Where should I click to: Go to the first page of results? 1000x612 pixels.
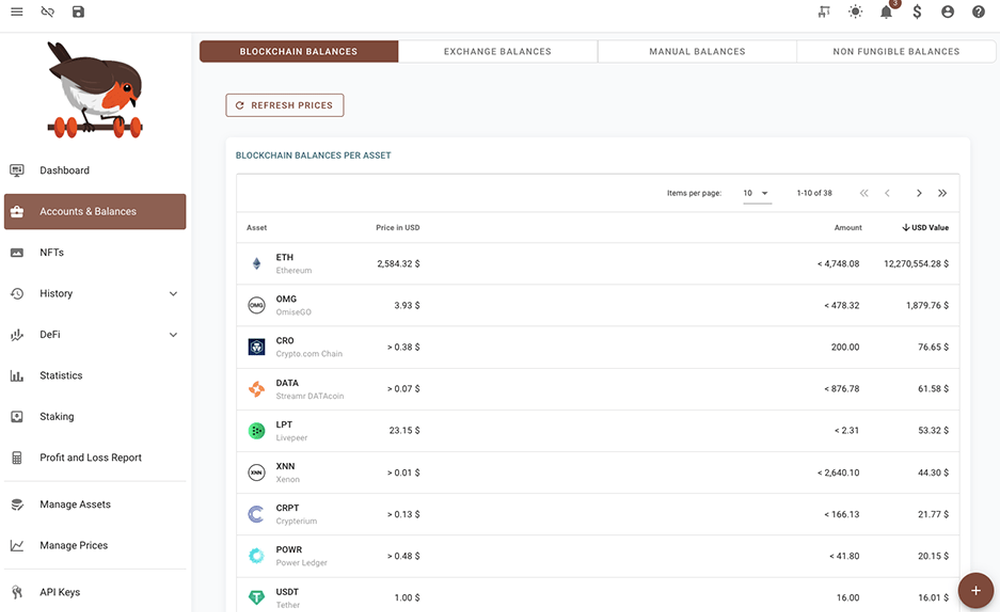[864, 193]
